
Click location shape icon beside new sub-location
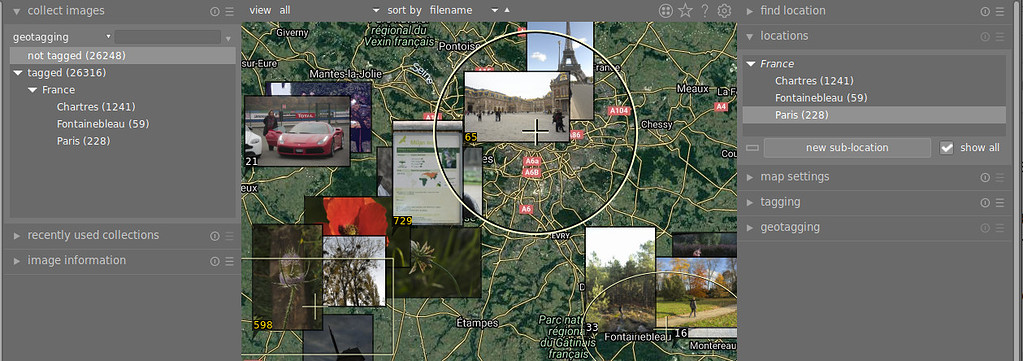752,148
